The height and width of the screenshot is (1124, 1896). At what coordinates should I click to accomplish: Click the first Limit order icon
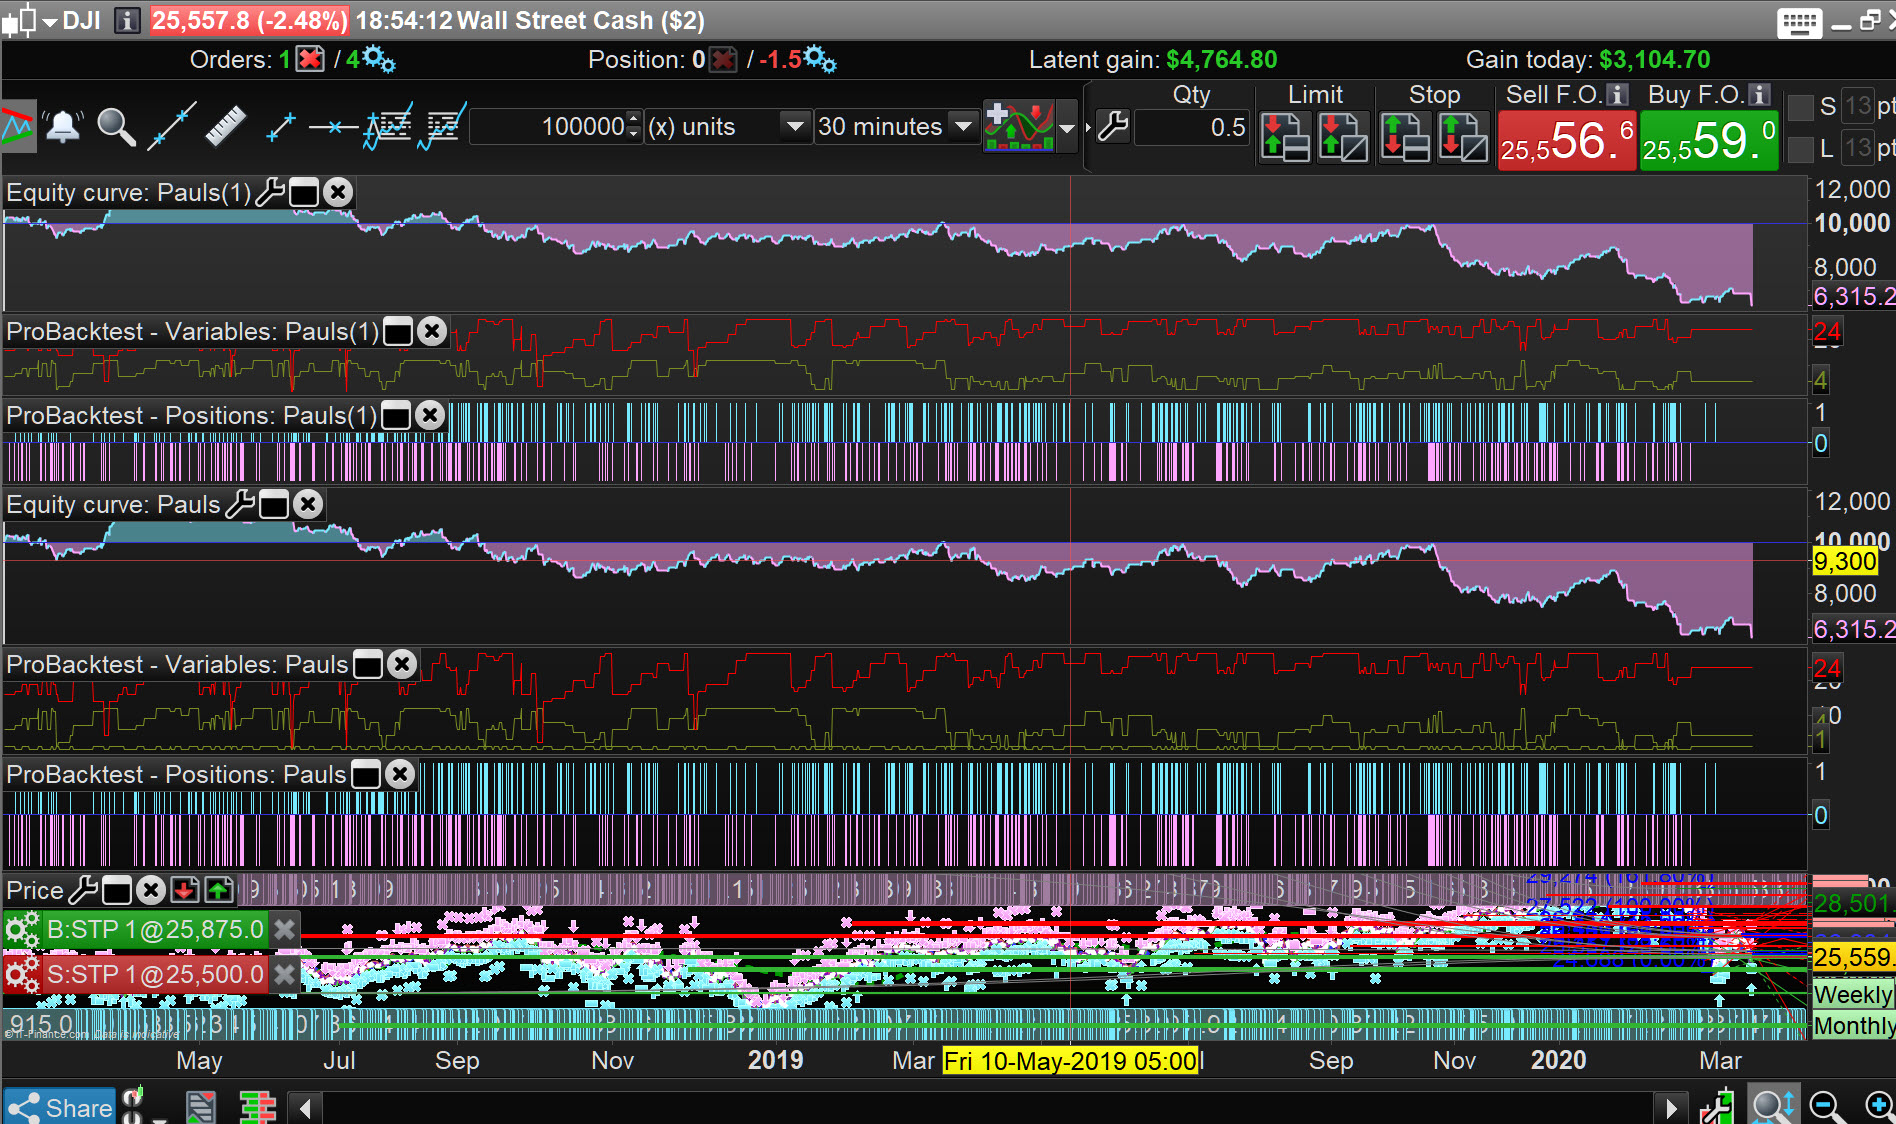pos(1284,137)
